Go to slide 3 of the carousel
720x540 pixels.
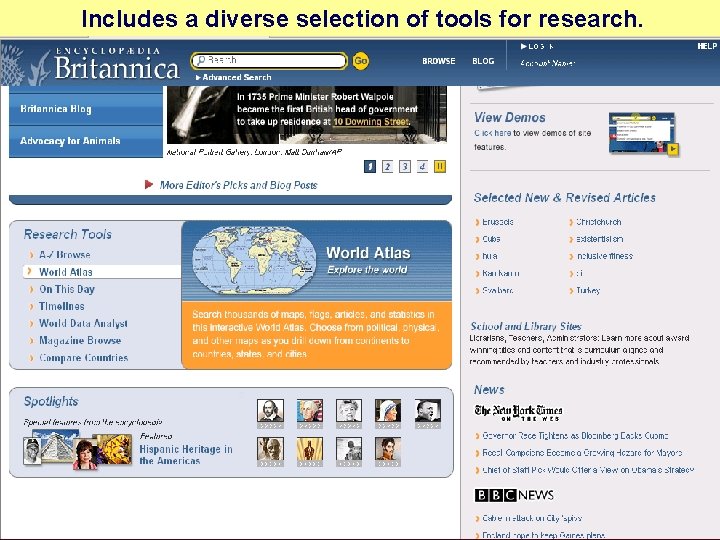pos(405,166)
